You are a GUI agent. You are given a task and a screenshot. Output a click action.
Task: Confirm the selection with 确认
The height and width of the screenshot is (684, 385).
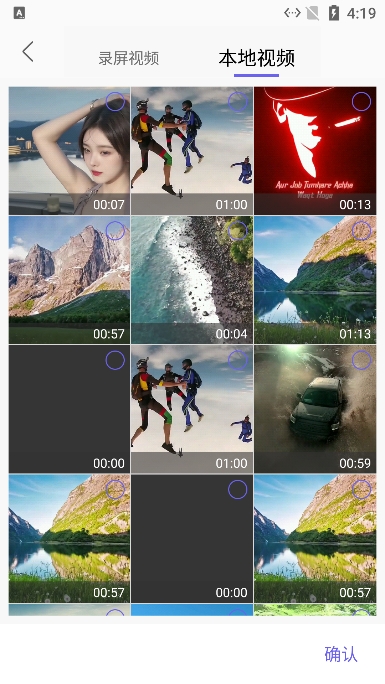tap(341, 654)
